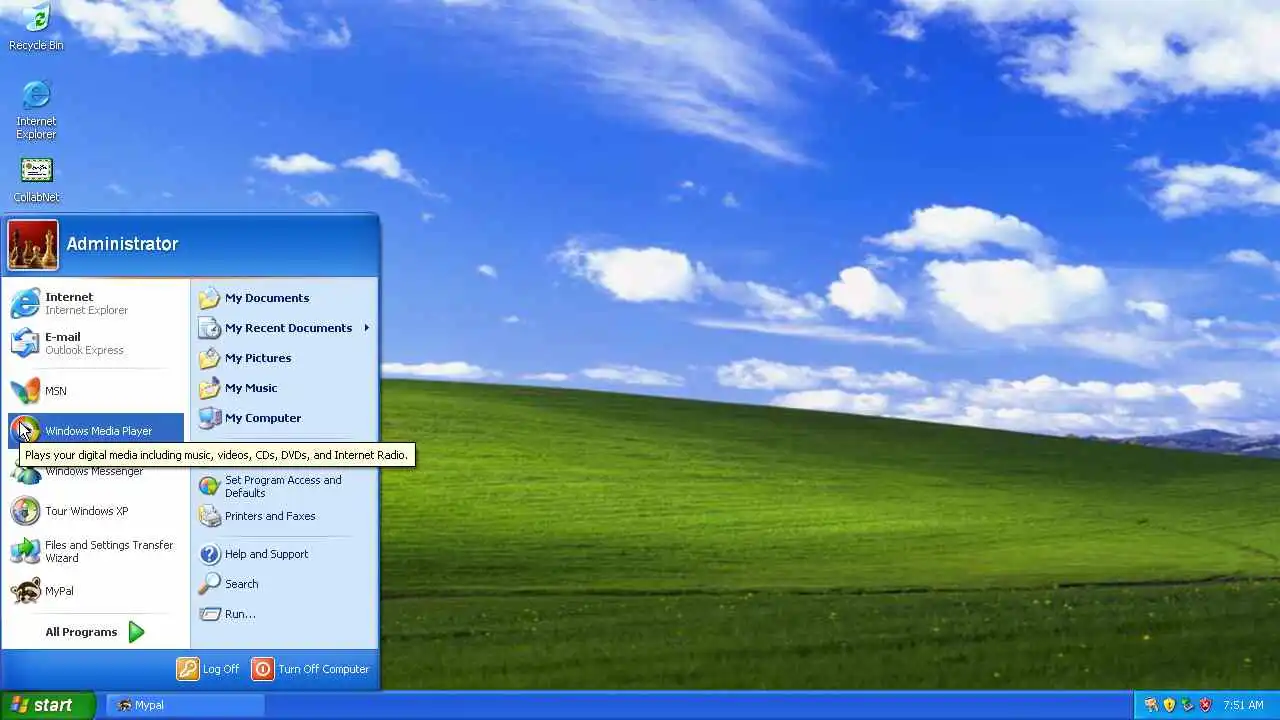Open My Documents folder

tap(284, 298)
